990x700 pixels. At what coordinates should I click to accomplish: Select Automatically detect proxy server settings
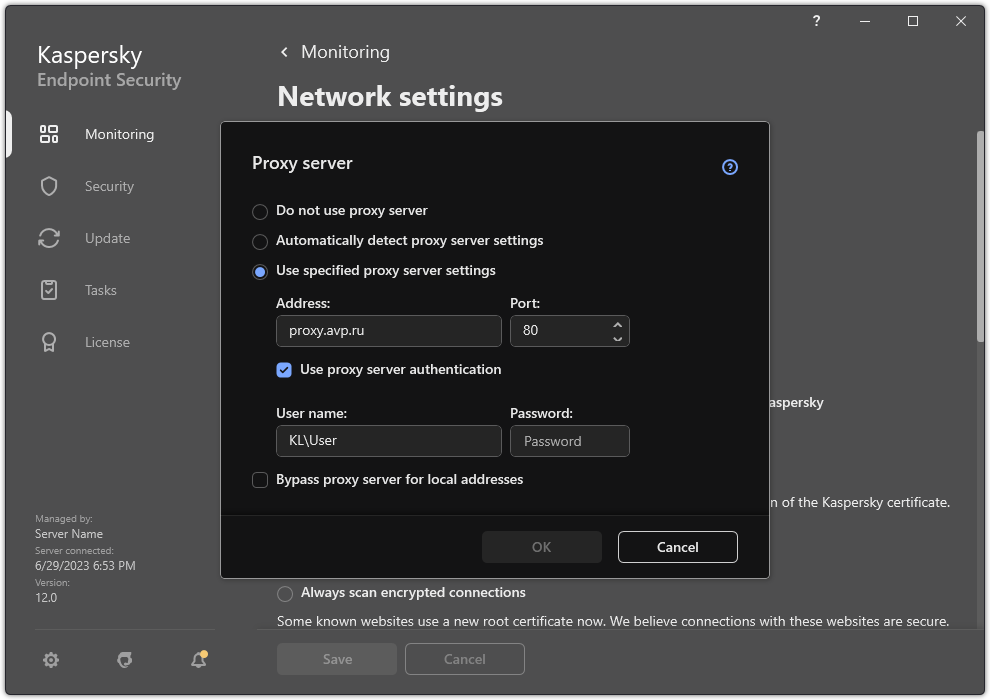(260, 241)
